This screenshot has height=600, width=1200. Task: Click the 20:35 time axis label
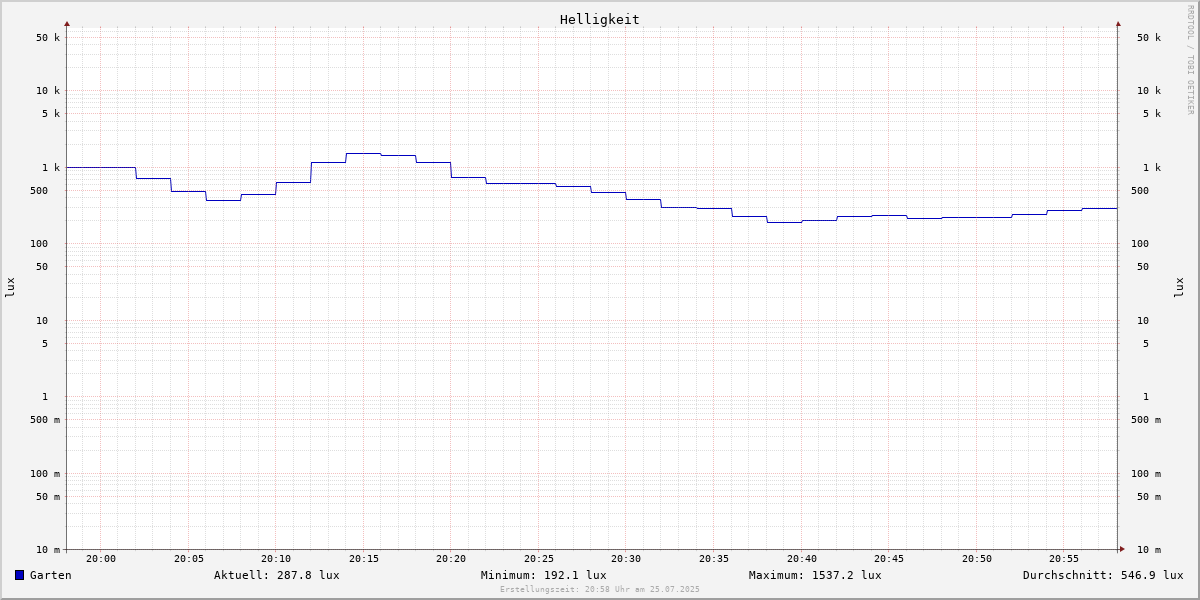pos(714,559)
